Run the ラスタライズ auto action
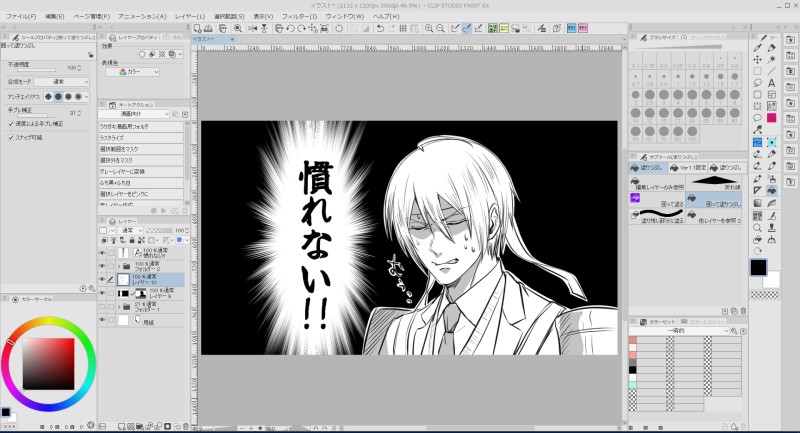This screenshot has width=800, height=433. 141,138
